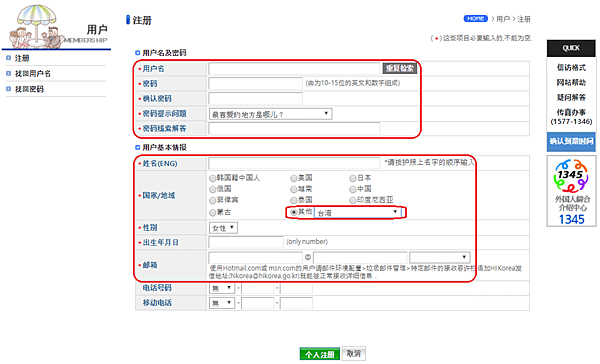
Task: Click the 用户名 input field
Action: tap(294, 69)
